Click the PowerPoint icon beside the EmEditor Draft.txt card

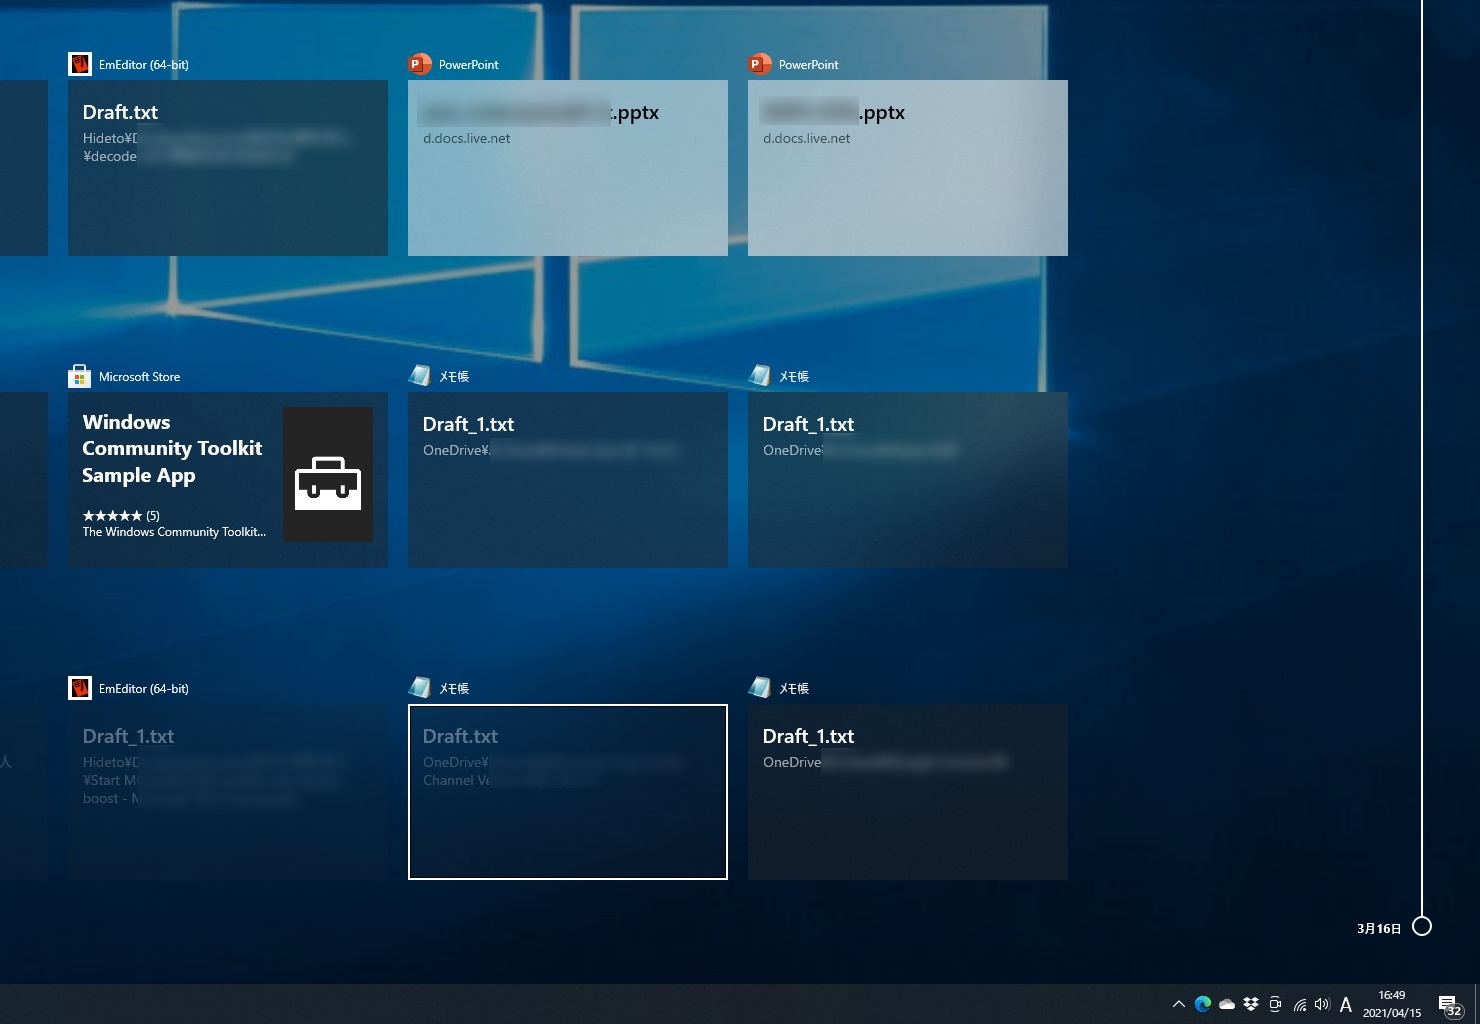tap(420, 64)
